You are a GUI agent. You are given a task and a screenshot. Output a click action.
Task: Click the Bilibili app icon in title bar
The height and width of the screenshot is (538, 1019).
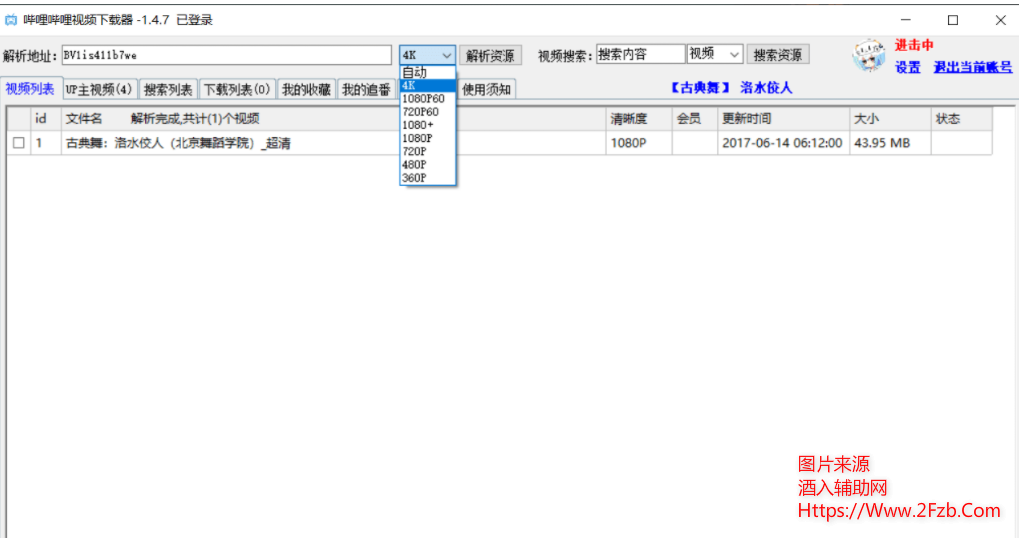click(x=11, y=20)
